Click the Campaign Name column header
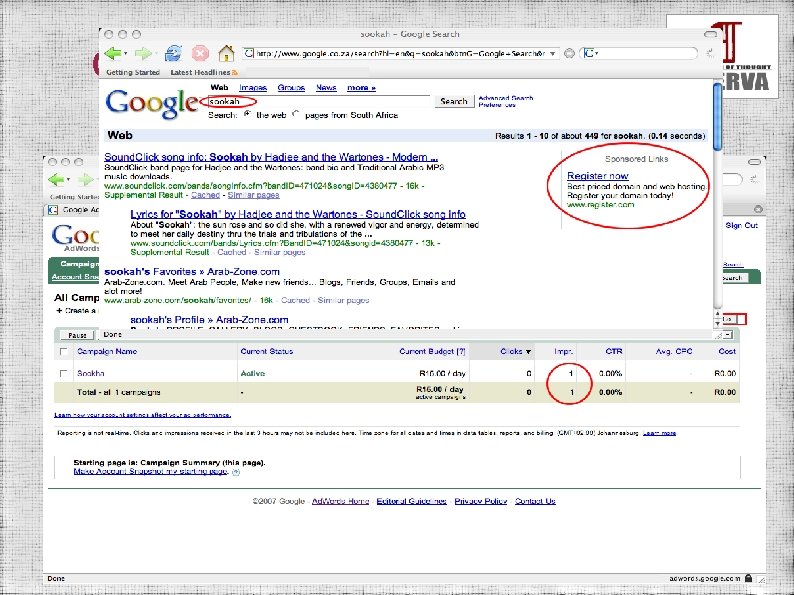794x595 pixels. tap(107, 351)
